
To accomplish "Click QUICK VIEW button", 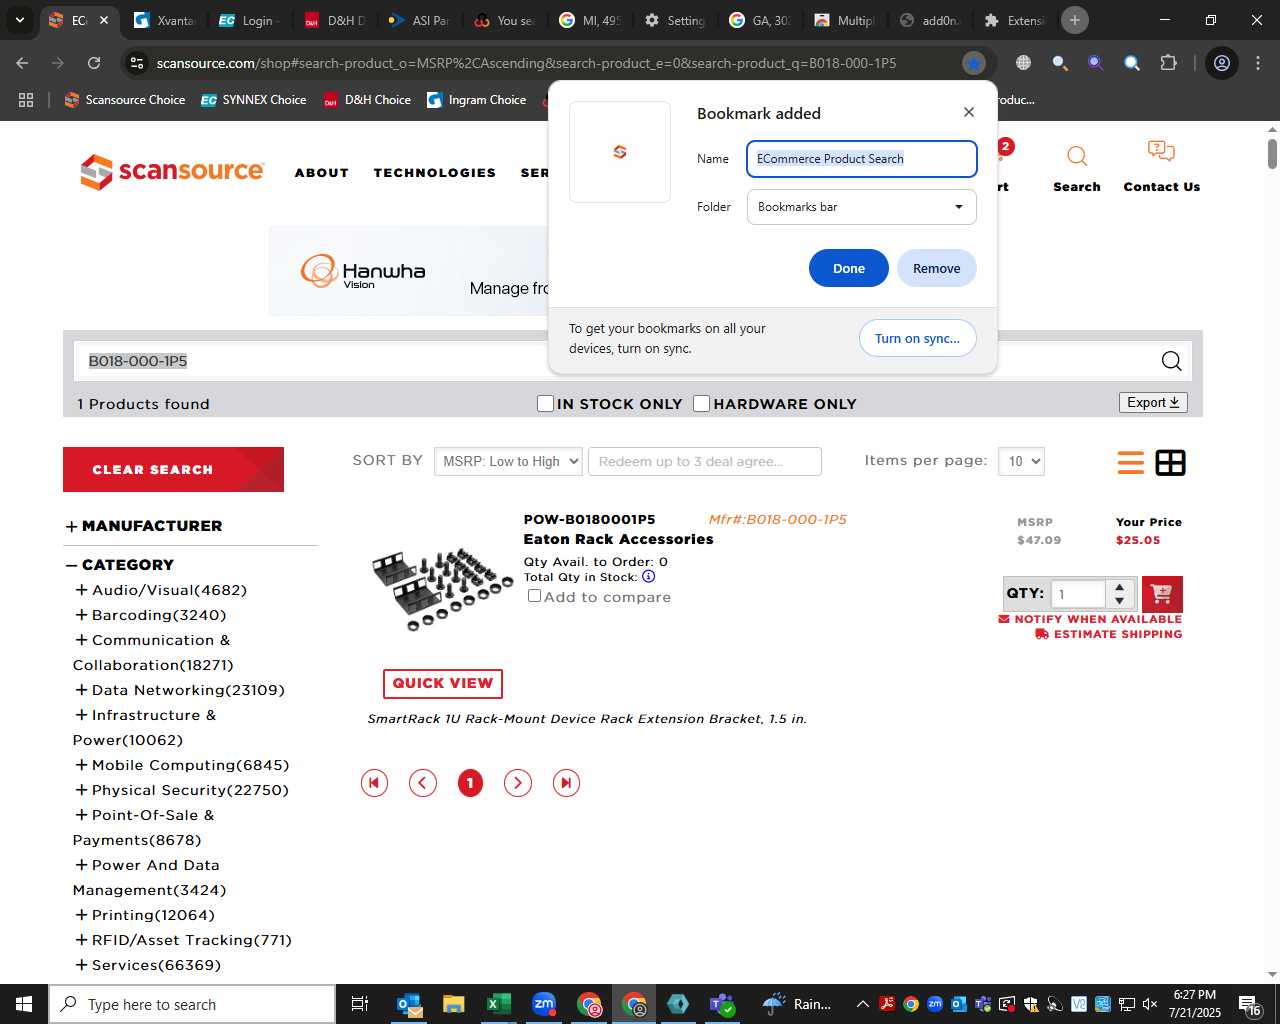I will (x=442, y=683).
